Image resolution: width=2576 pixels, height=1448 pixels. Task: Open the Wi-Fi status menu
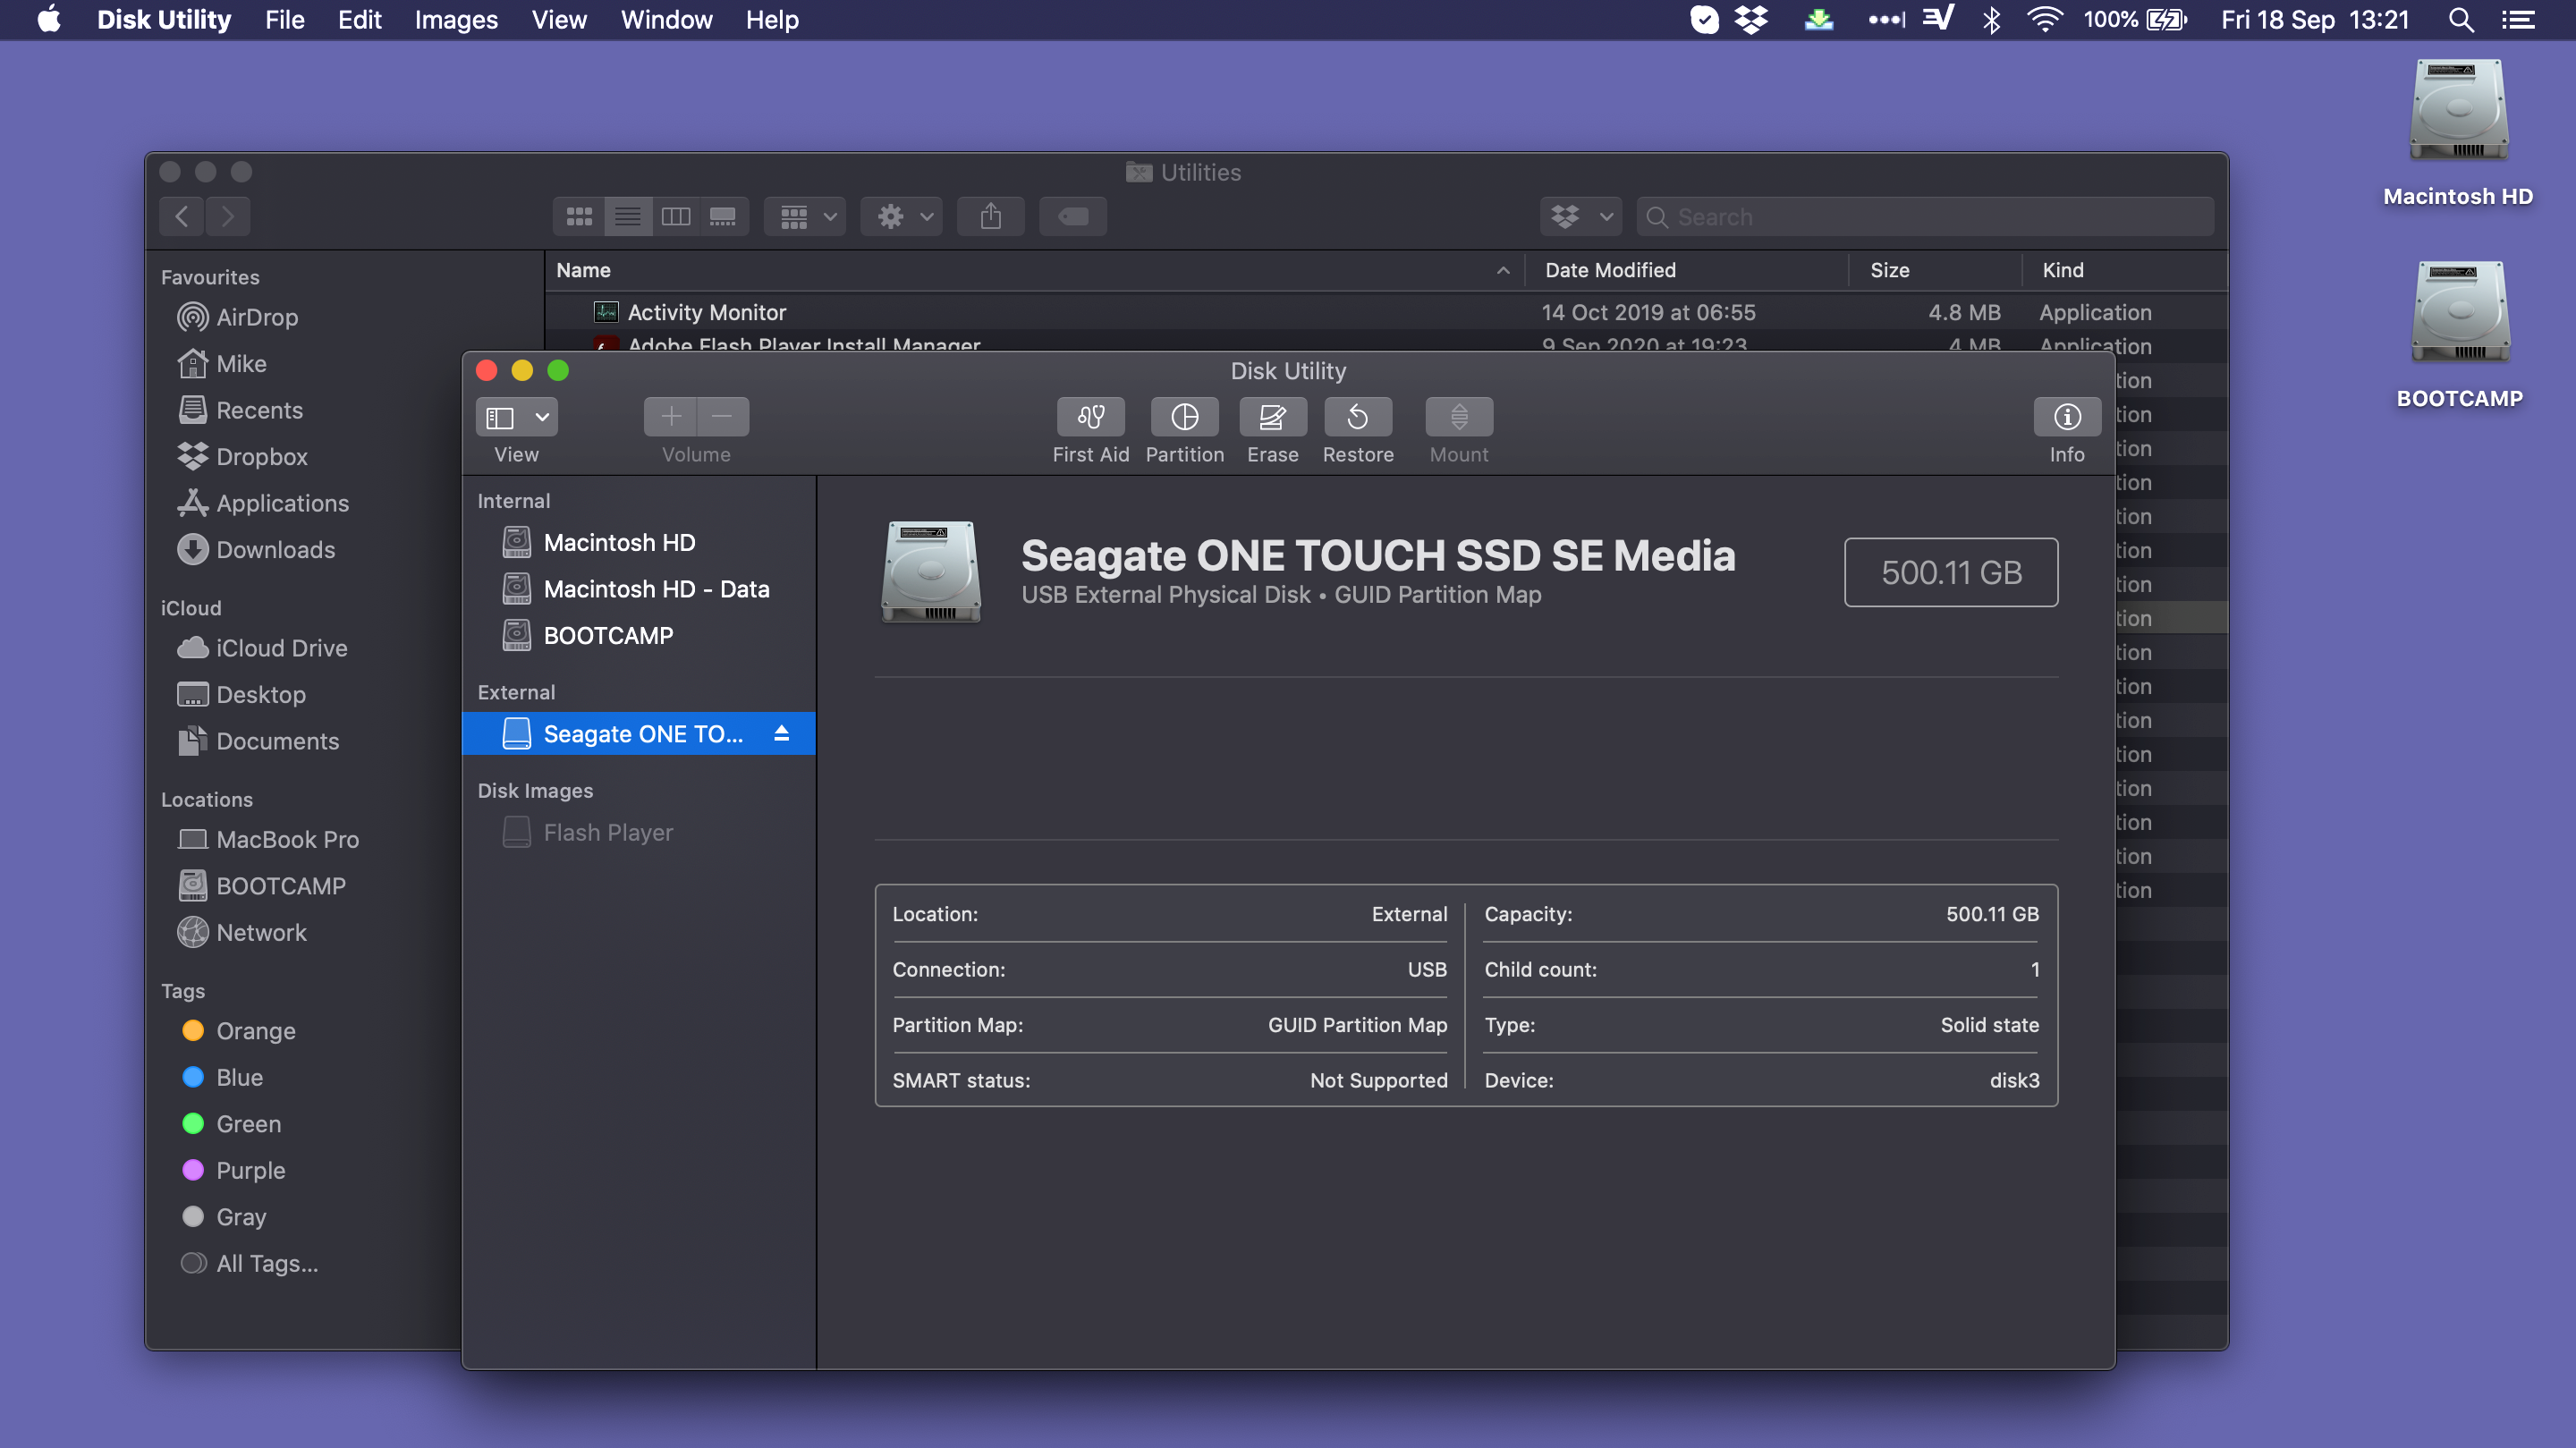(x=2044, y=20)
